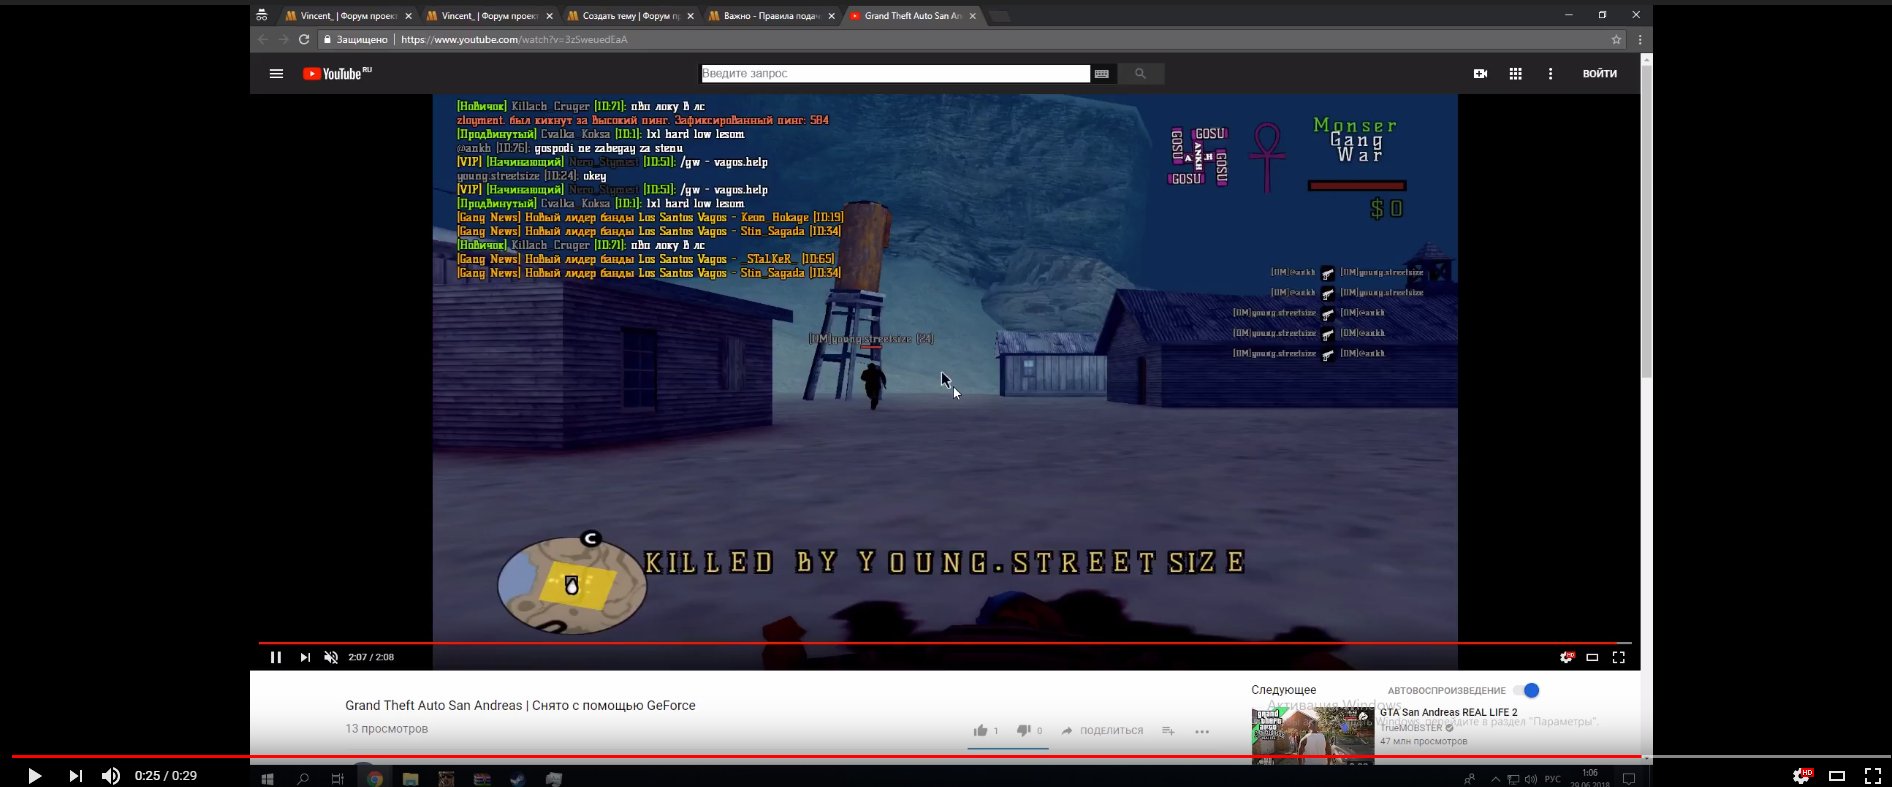
Task: Click ПОДЕЛИТЬСЯ share button
Action: point(1102,731)
